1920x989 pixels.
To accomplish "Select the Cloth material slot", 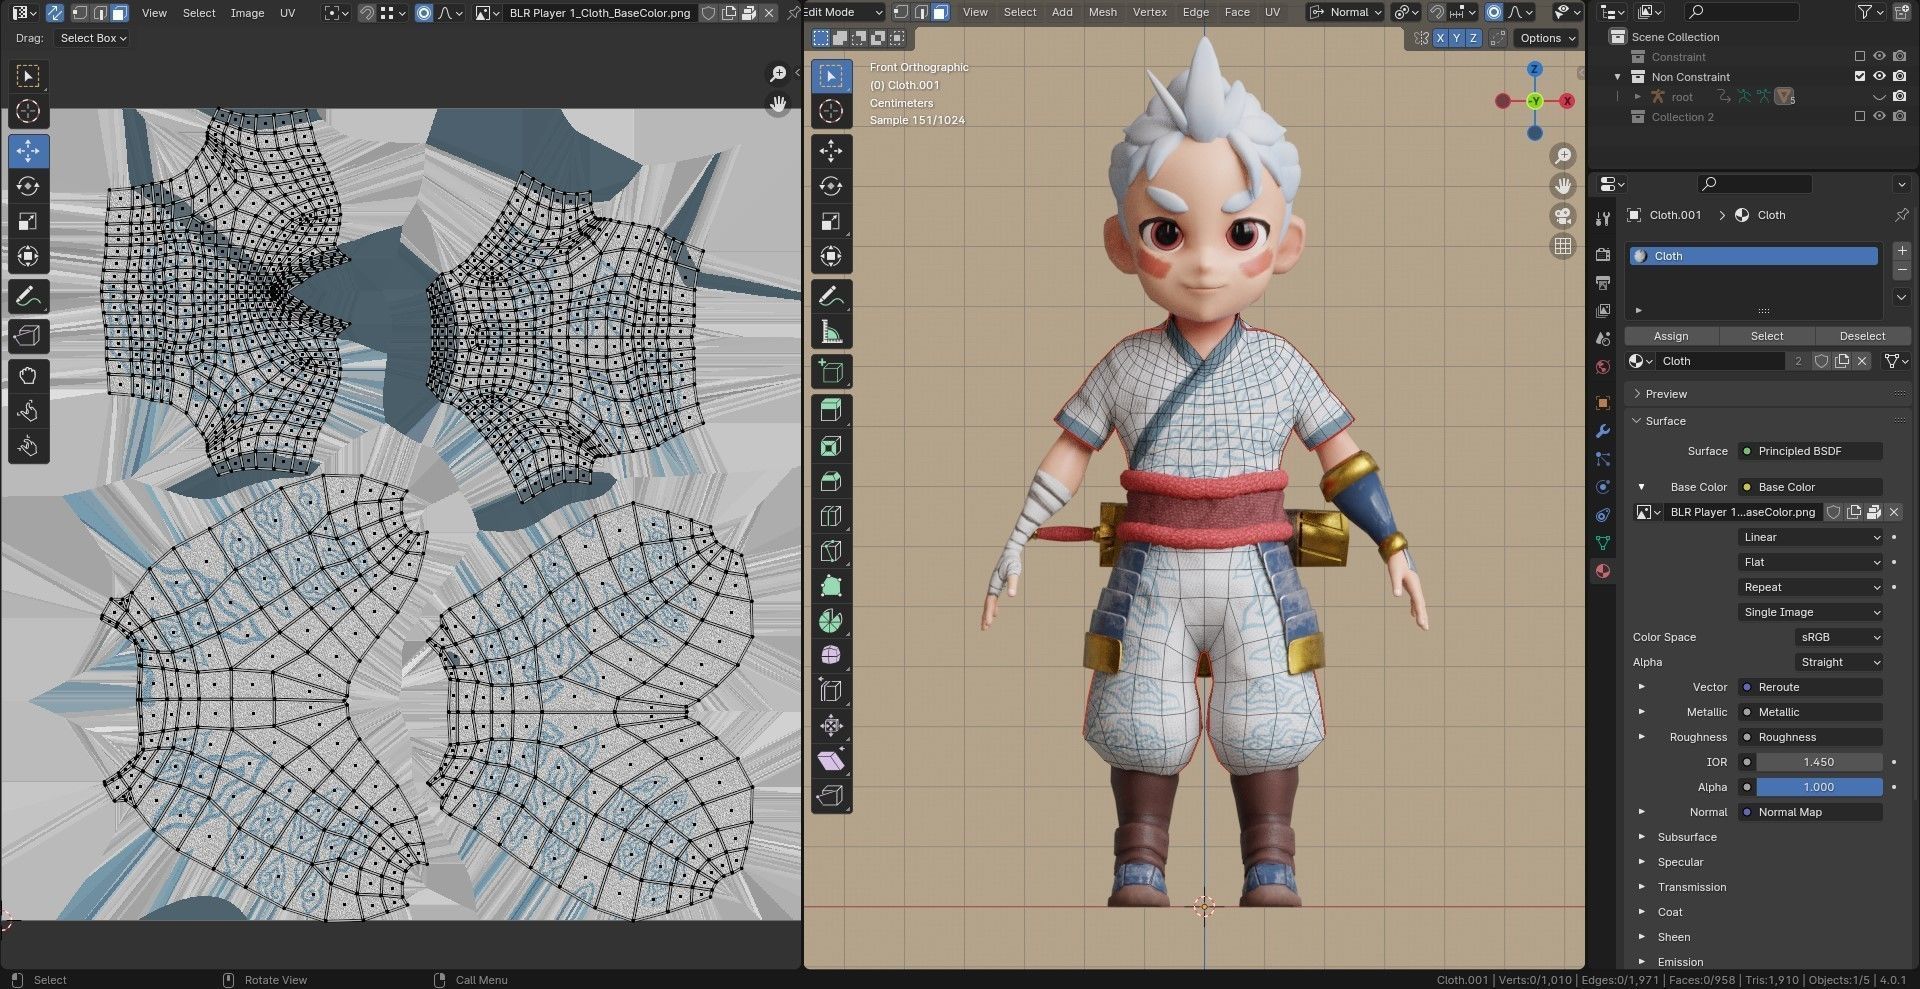I will pos(1754,256).
